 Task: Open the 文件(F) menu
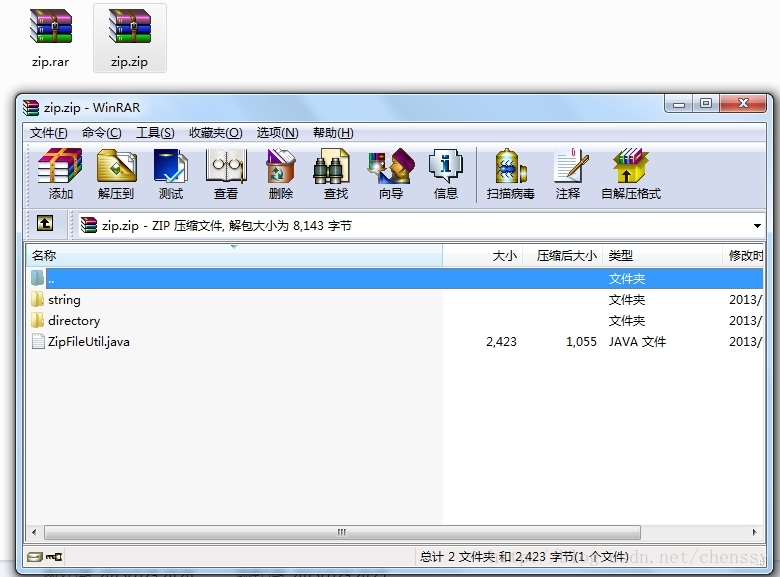[x=48, y=133]
